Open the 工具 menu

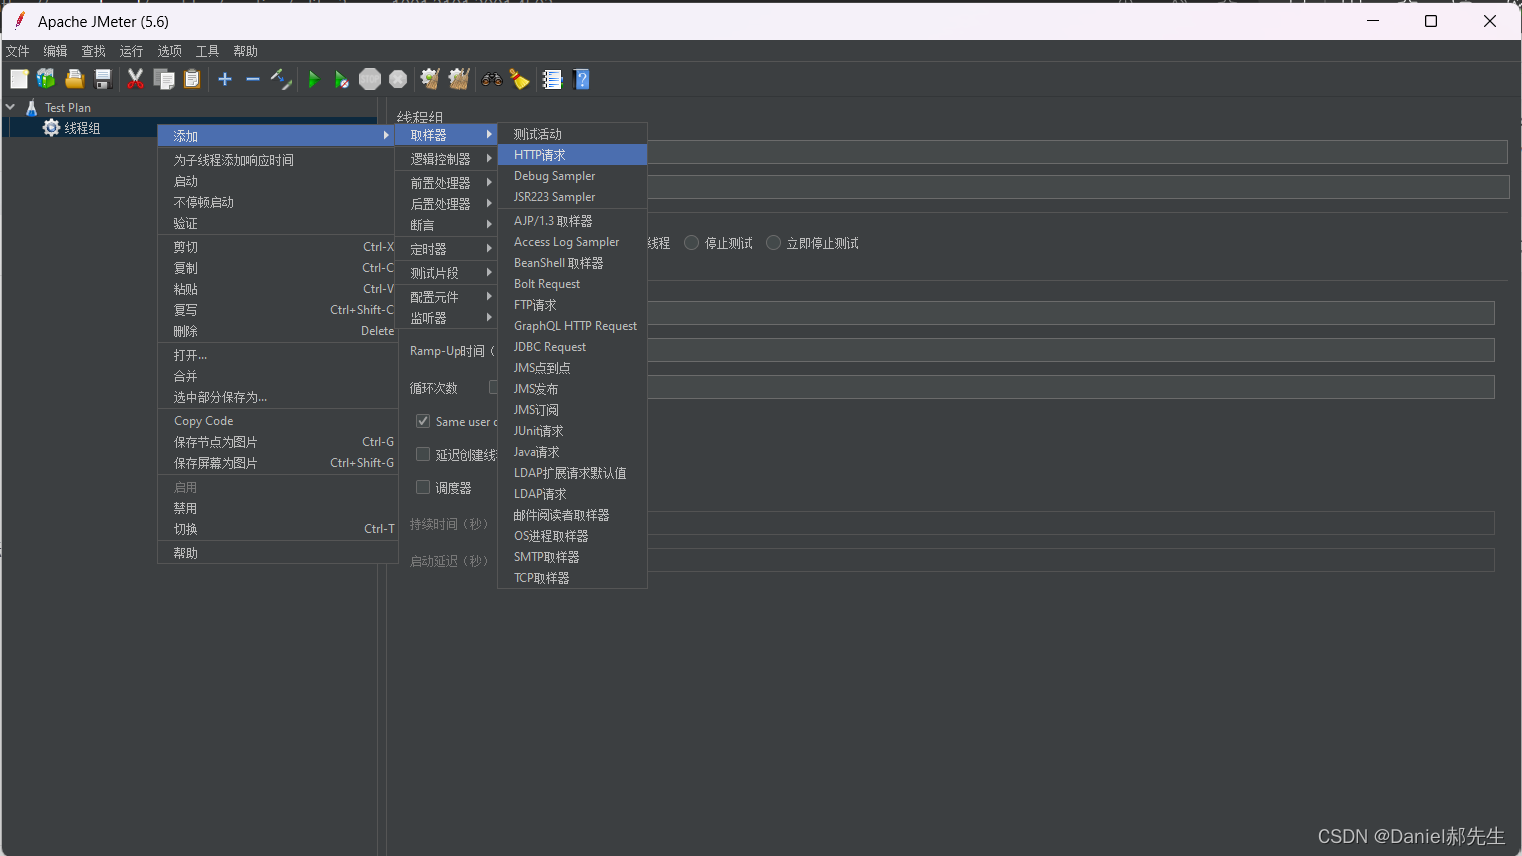[x=207, y=51]
